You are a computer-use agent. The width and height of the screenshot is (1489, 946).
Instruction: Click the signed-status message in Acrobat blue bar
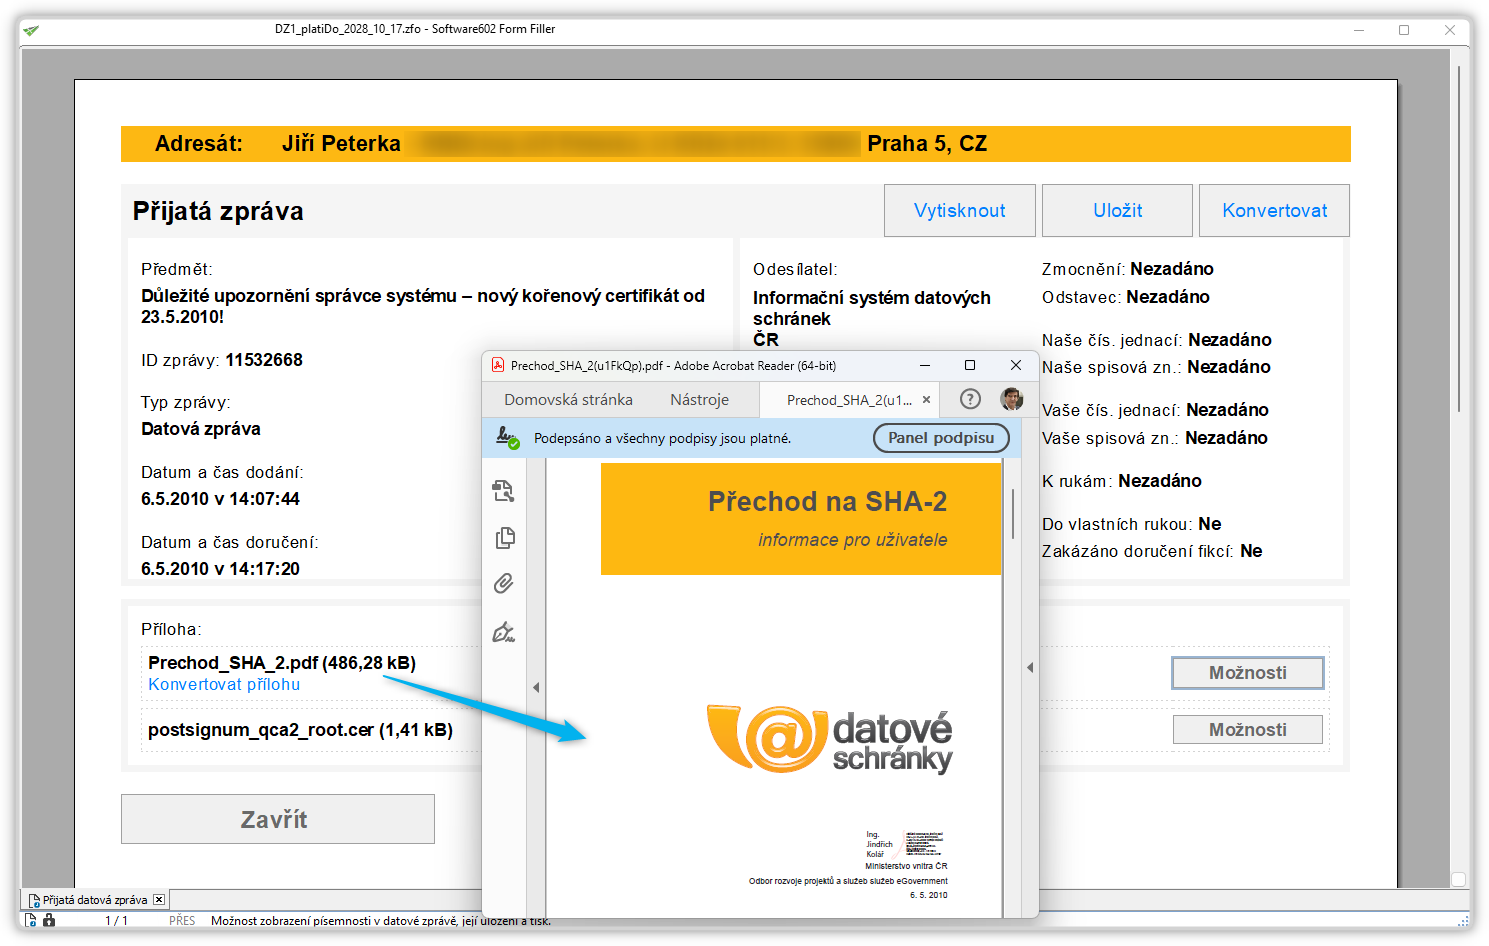662,438
